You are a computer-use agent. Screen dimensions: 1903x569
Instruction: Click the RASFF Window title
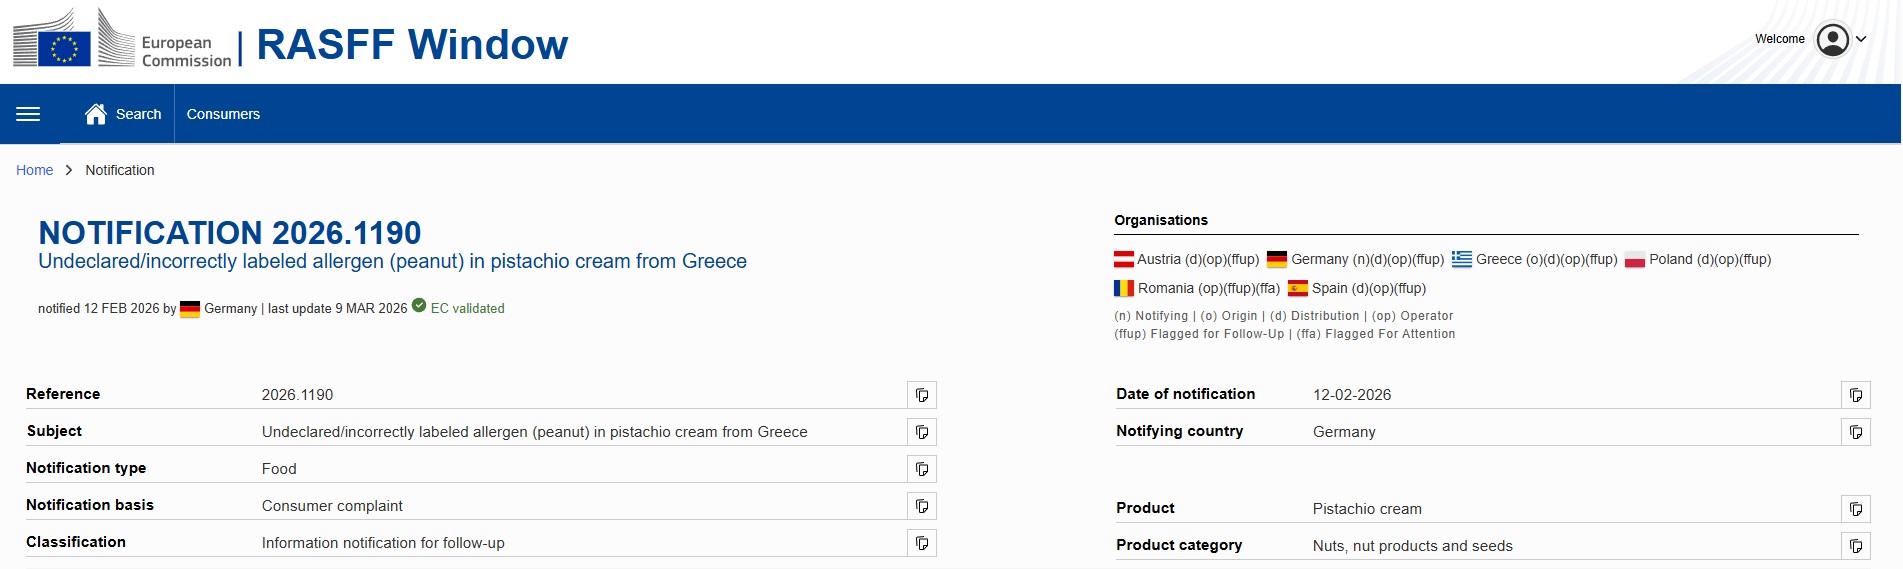(412, 45)
